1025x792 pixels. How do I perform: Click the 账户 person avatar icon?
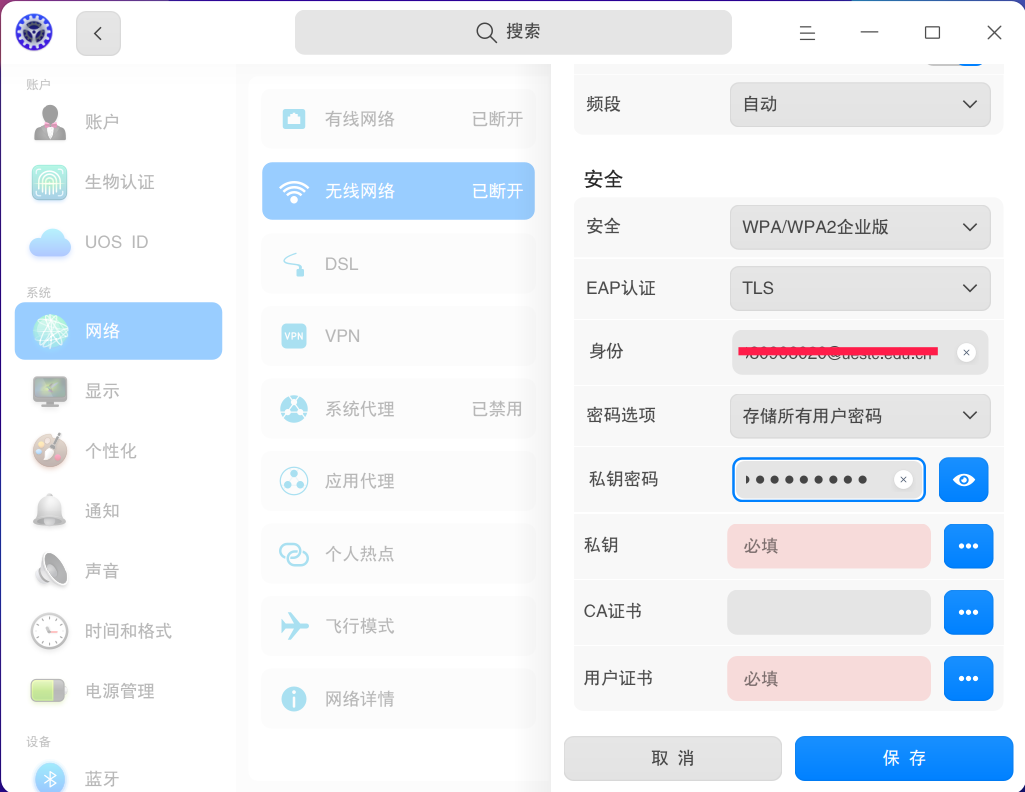pyautogui.click(x=50, y=122)
